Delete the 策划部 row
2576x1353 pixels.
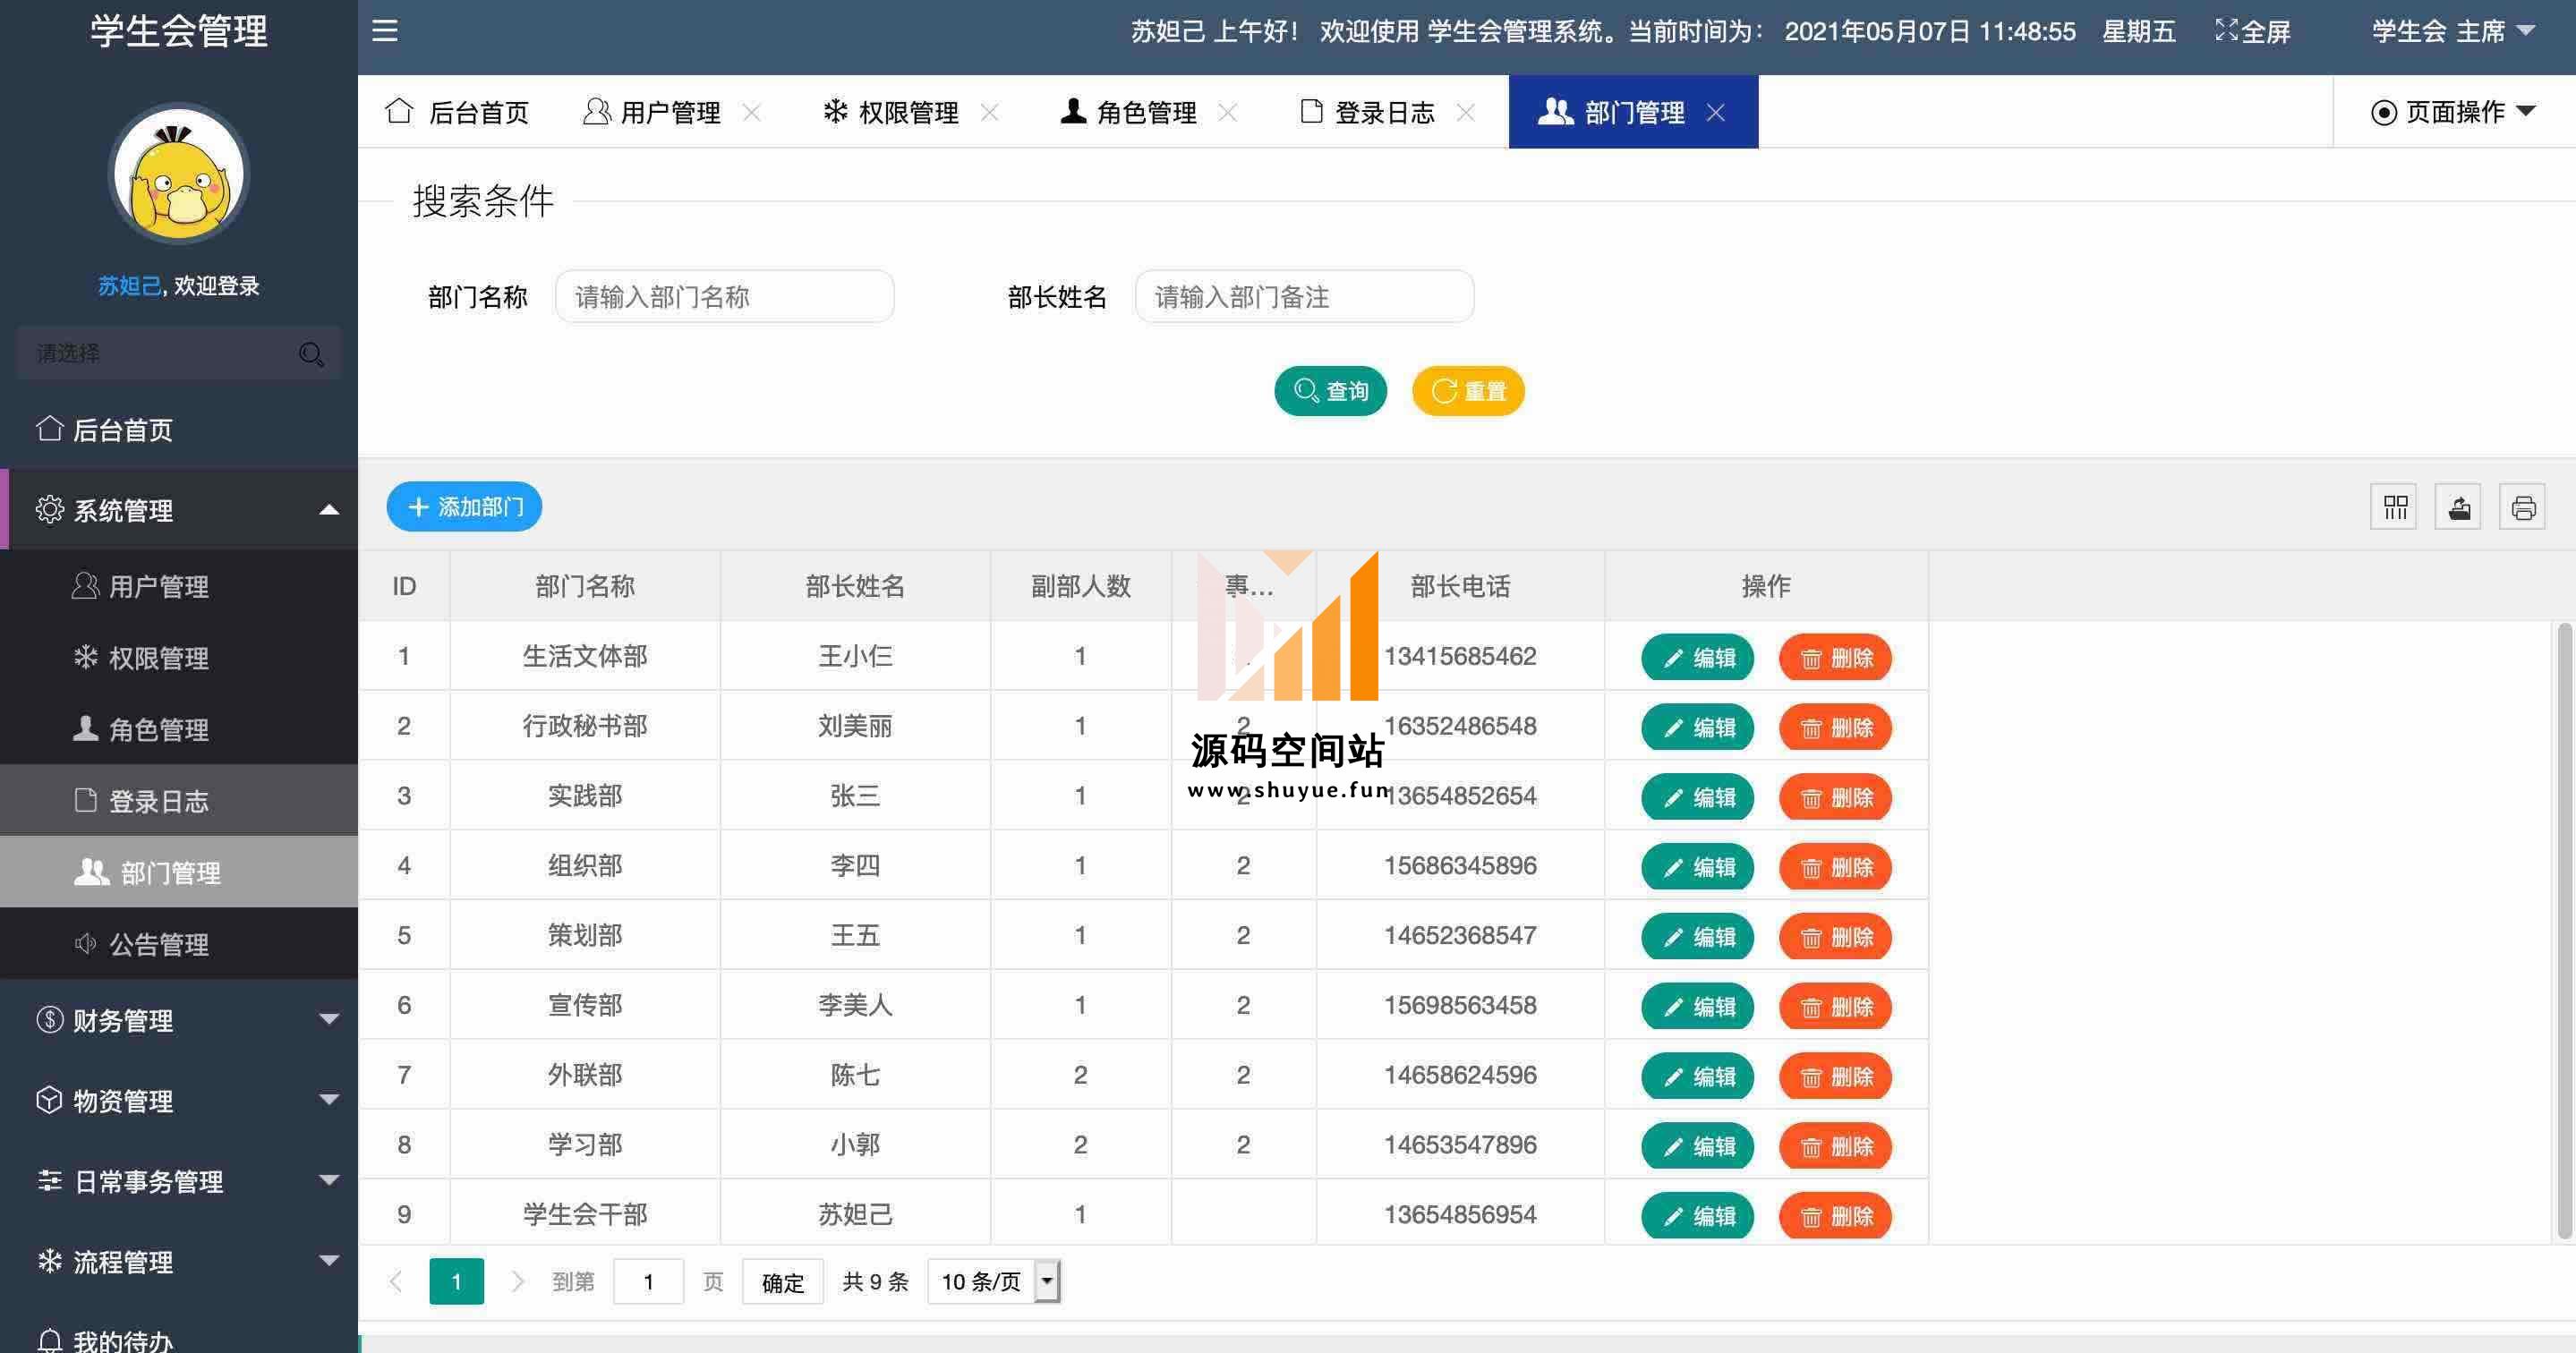pyautogui.click(x=1835, y=937)
